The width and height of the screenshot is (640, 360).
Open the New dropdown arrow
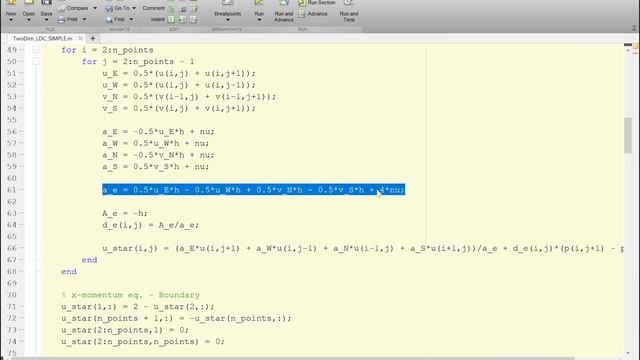coord(11,20)
